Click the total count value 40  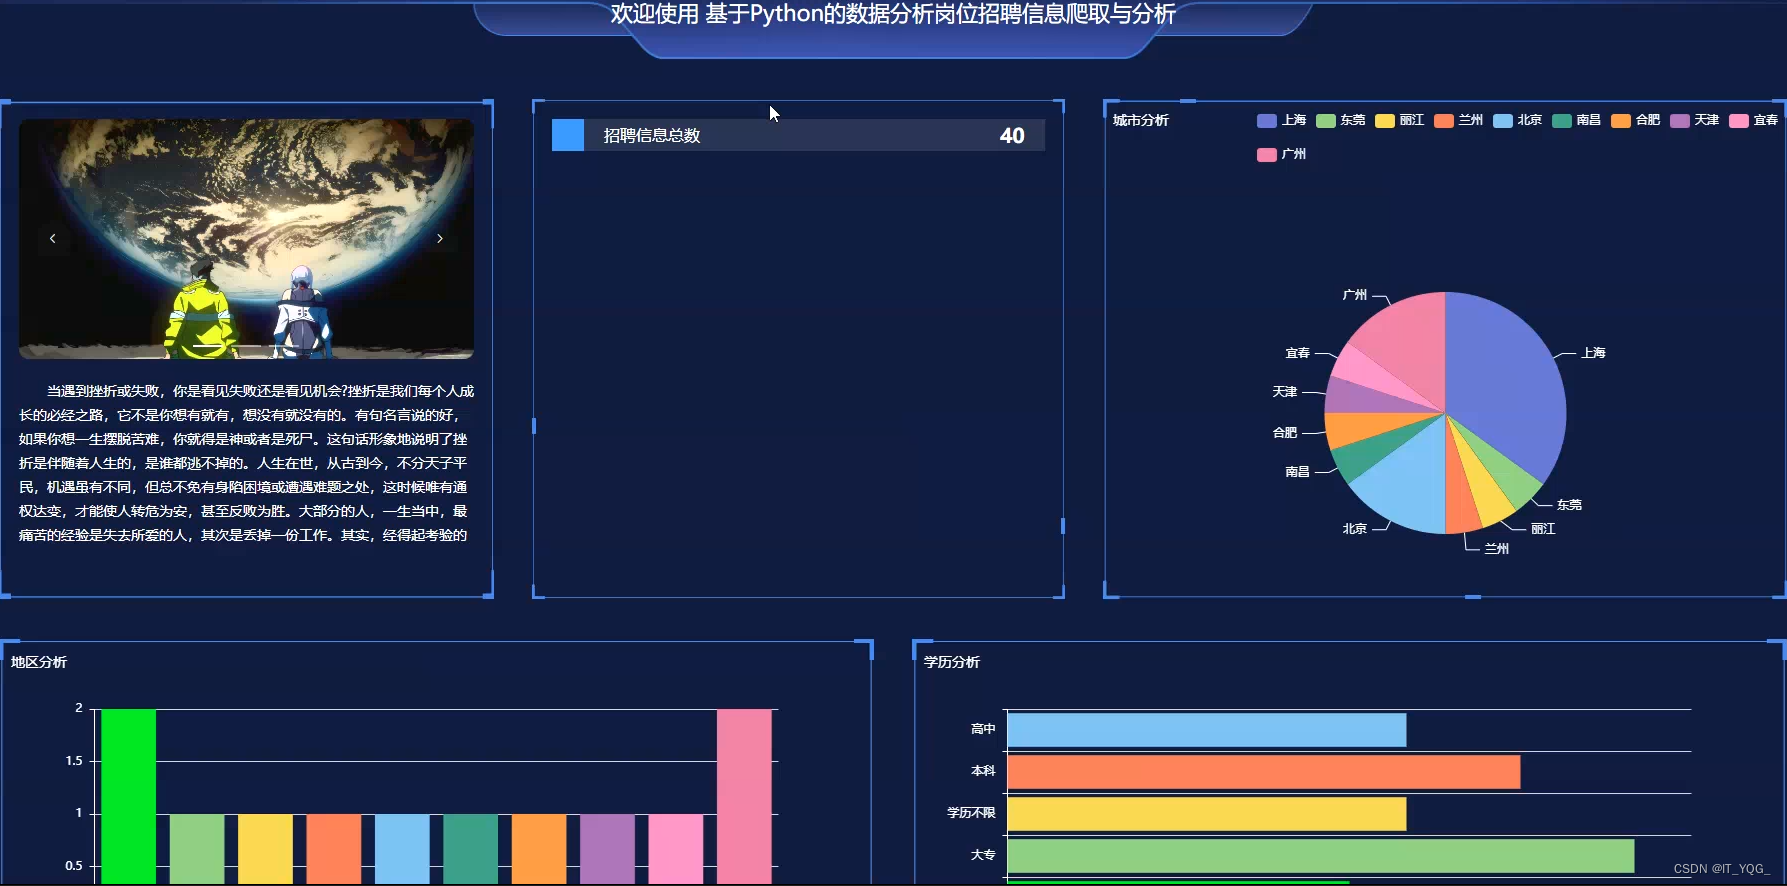pyautogui.click(x=1012, y=136)
